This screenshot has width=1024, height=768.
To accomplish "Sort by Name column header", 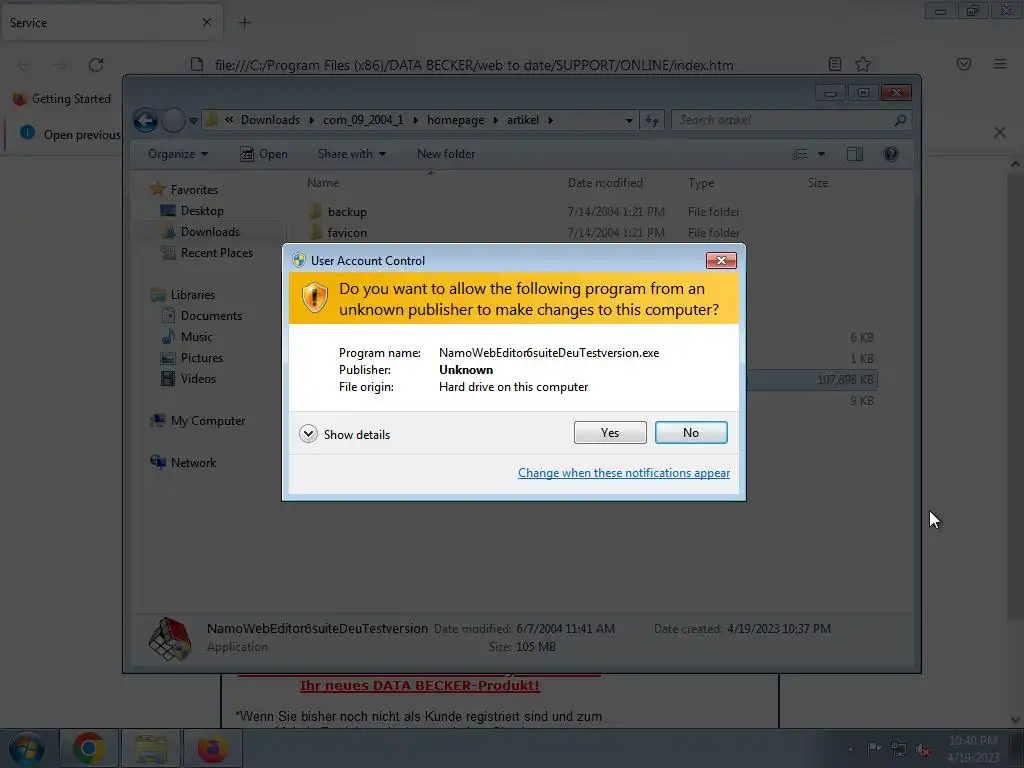I will point(323,183).
